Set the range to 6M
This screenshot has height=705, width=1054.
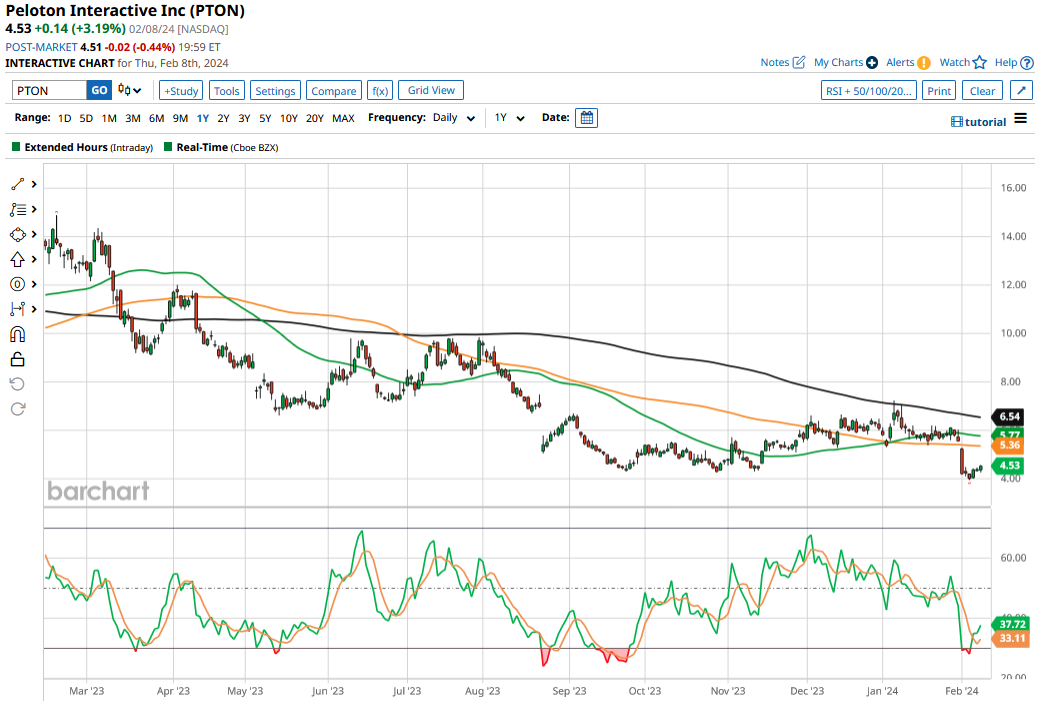coord(156,118)
